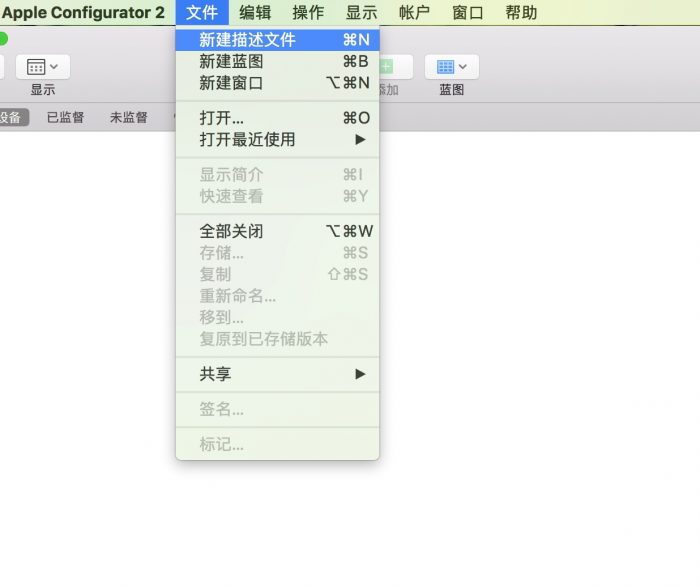Click the 显示 view toolbar icon
The width and height of the screenshot is (700, 587).
pos(36,67)
